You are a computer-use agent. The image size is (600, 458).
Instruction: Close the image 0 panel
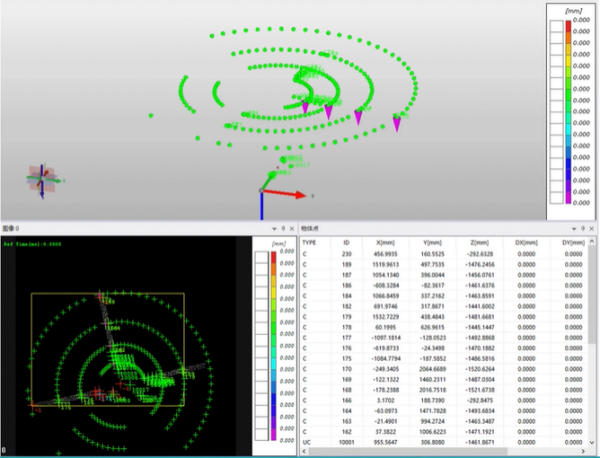click(x=292, y=228)
